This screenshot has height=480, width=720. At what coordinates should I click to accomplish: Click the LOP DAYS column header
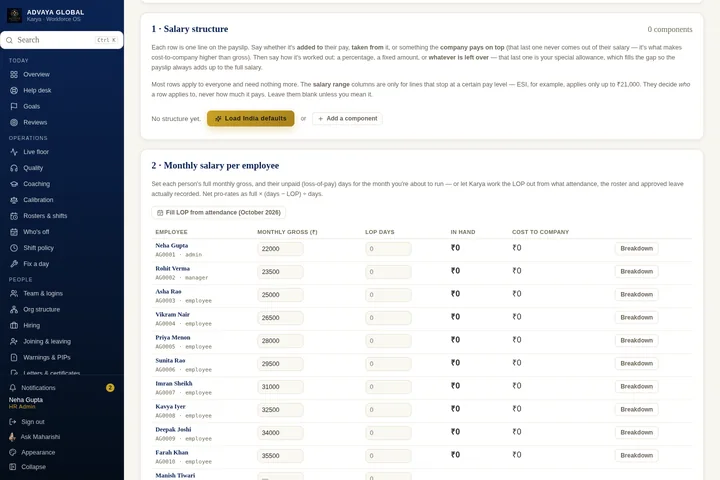pyautogui.click(x=380, y=232)
